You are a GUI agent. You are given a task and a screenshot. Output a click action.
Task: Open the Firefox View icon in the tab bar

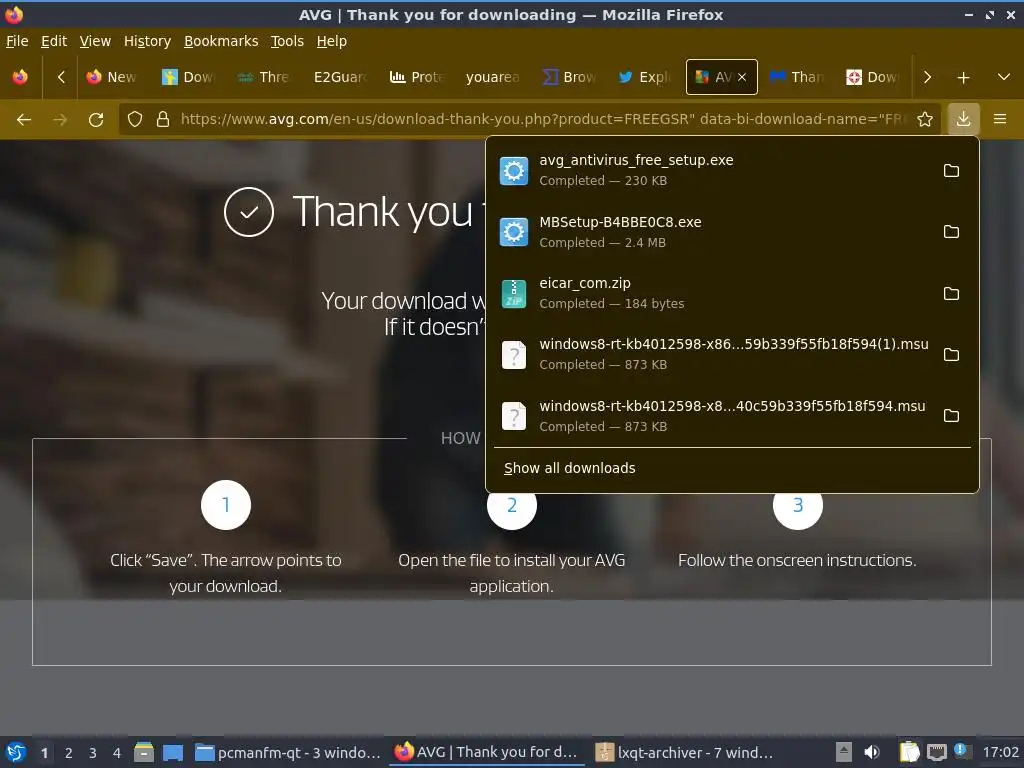pyautogui.click(x=20, y=77)
